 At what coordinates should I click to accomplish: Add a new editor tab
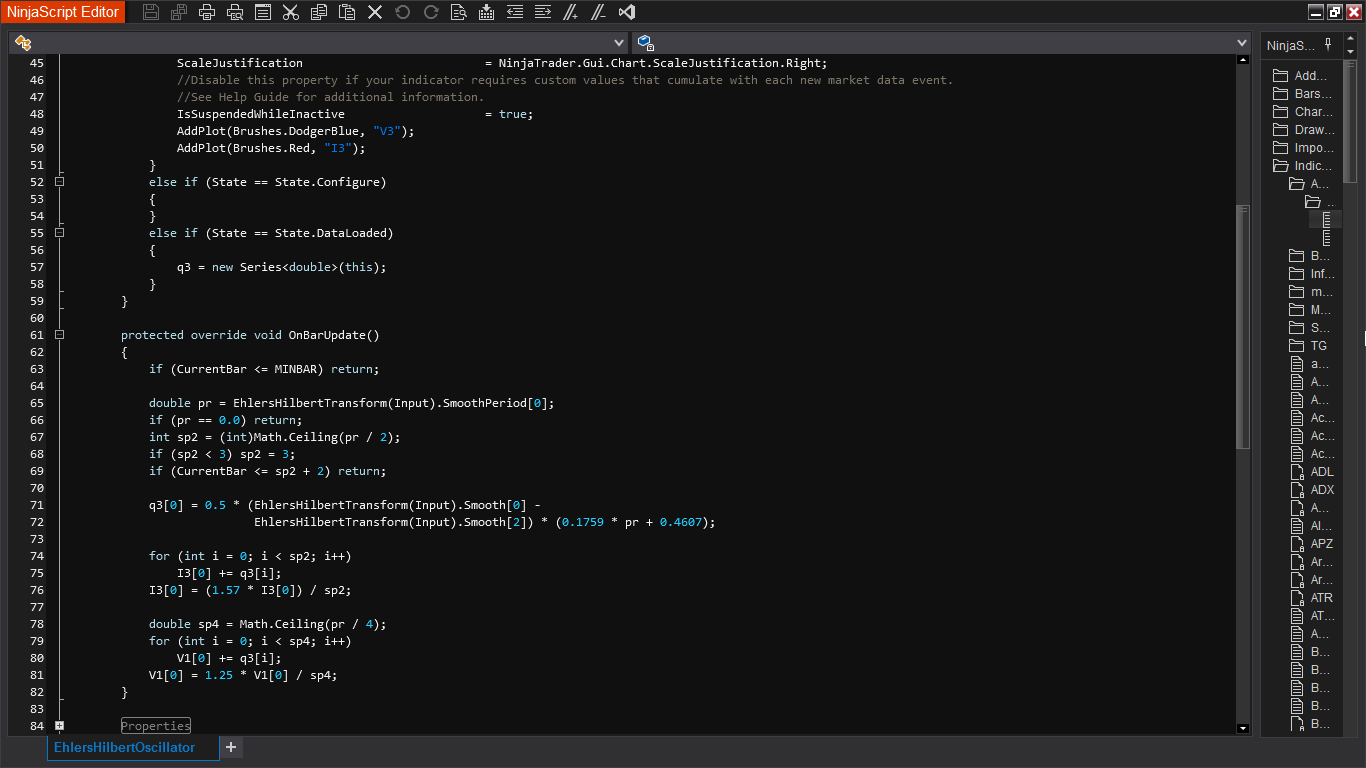231,747
